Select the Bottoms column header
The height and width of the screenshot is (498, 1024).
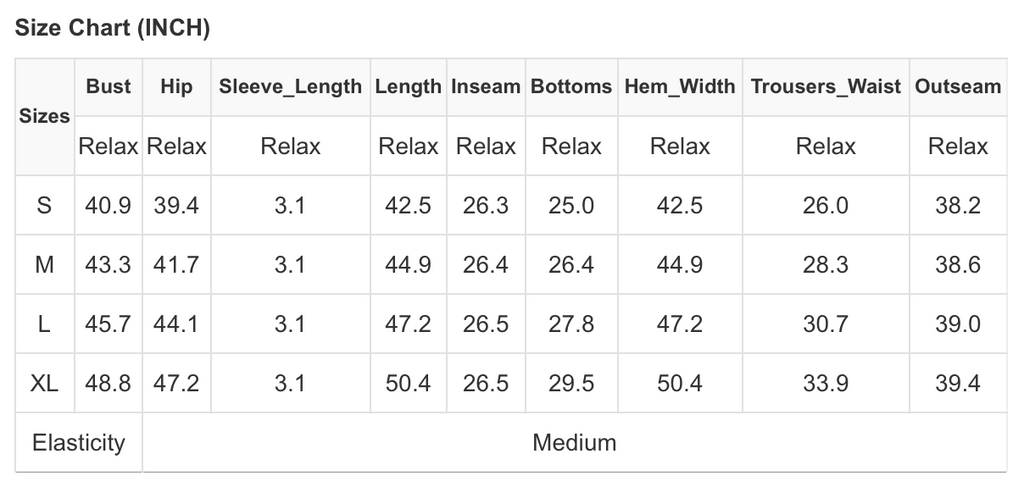571,86
